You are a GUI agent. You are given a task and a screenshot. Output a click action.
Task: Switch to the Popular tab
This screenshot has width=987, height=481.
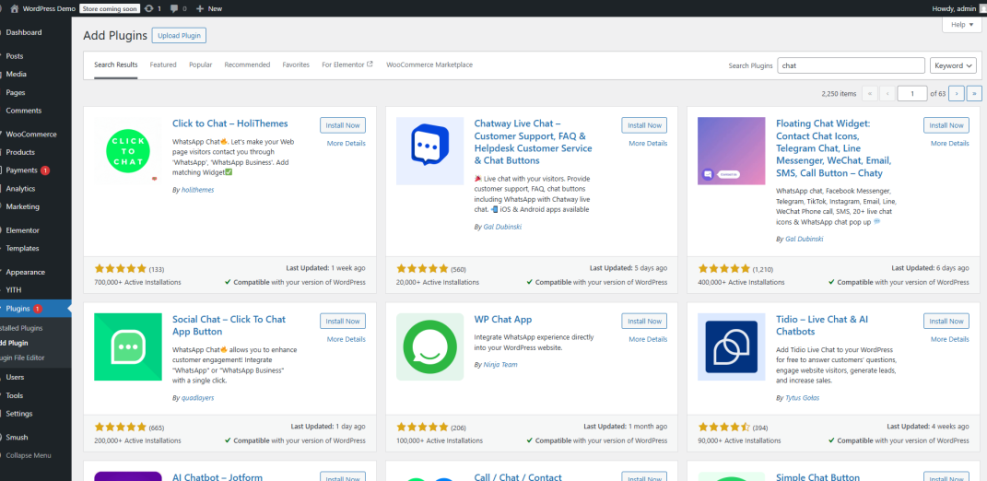tap(200, 65)
